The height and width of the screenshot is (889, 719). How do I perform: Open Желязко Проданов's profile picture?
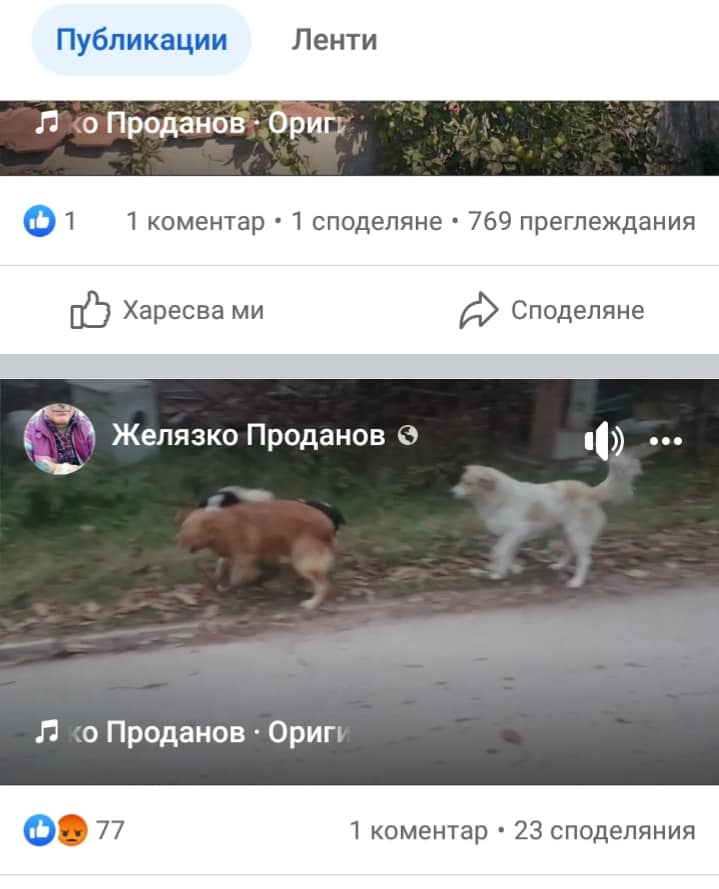59,438
